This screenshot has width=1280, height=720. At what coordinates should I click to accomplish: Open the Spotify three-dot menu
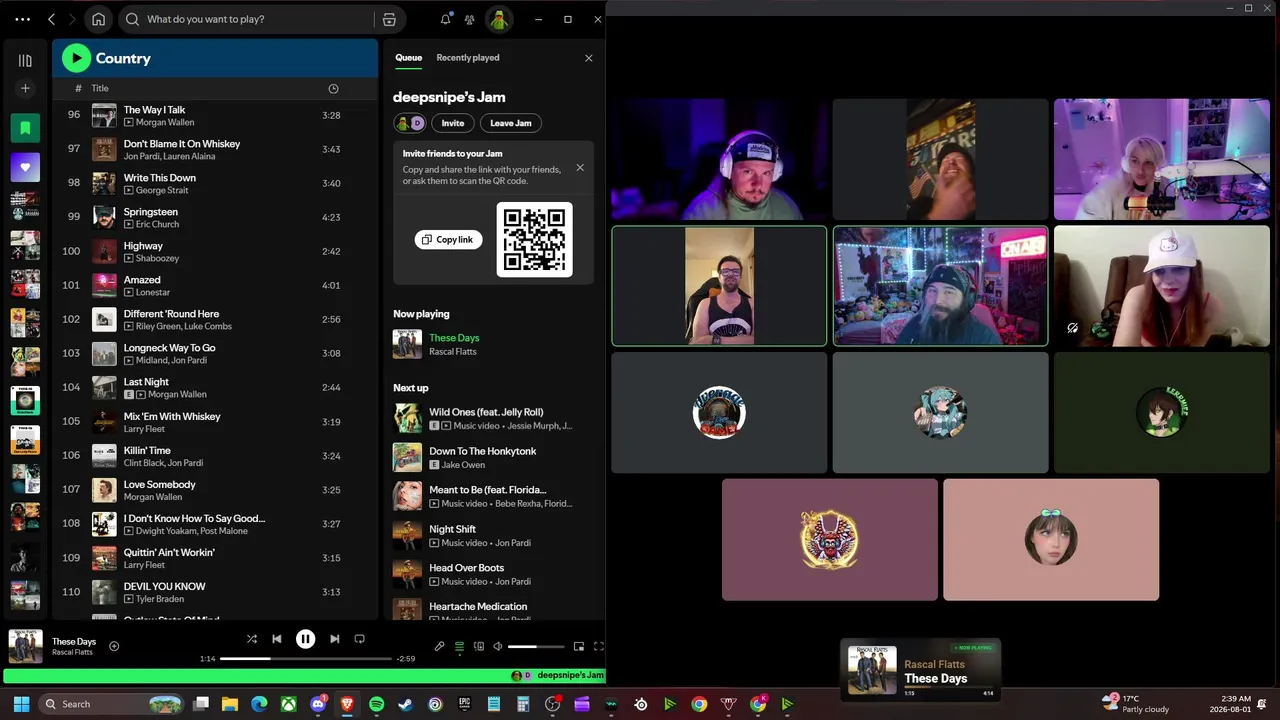tap(23, 19)
